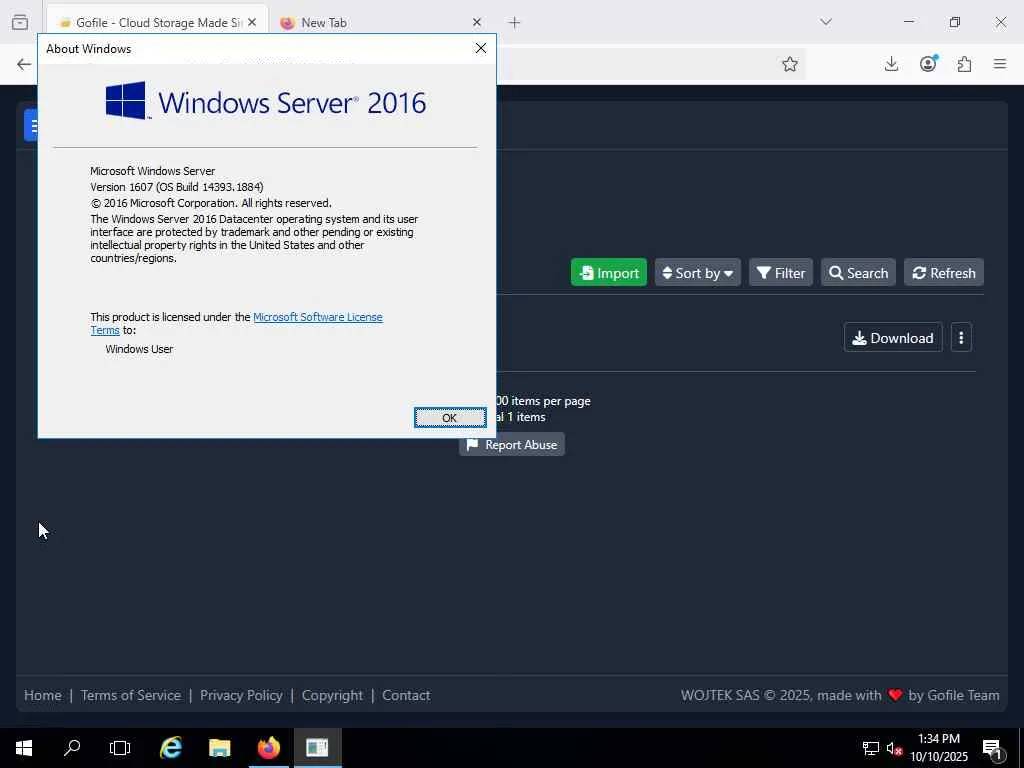Click Report Abuse
The height and width of the screenshot is (768, 1024).
(x=512, y=445)
